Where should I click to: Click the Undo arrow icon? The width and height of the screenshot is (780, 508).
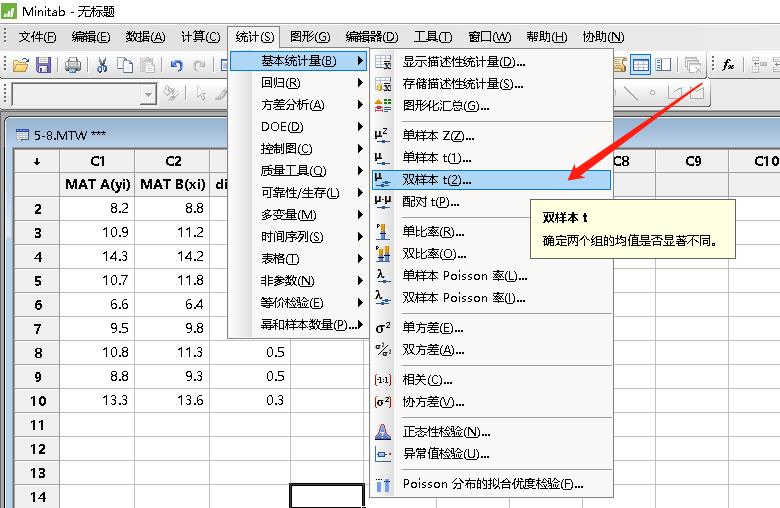[177, 65]
